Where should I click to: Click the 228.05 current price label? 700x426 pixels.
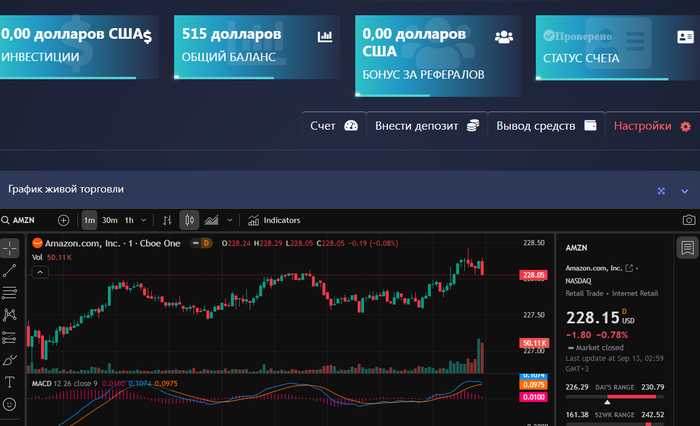[x=533, y=275]
